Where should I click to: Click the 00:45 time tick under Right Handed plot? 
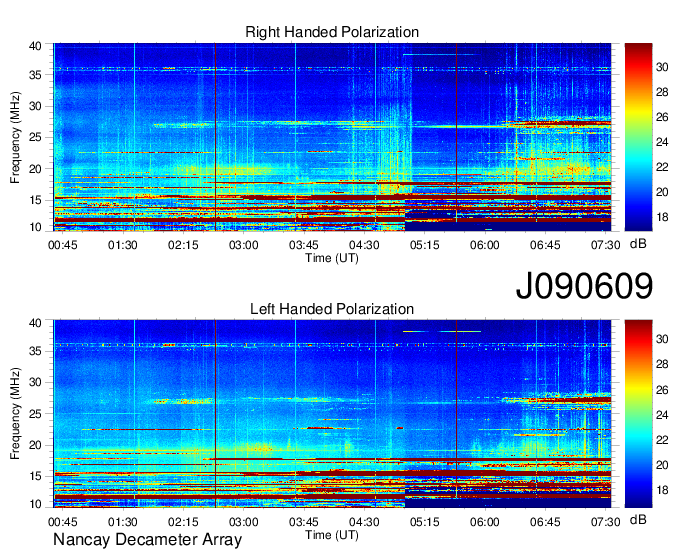[62, 245]
